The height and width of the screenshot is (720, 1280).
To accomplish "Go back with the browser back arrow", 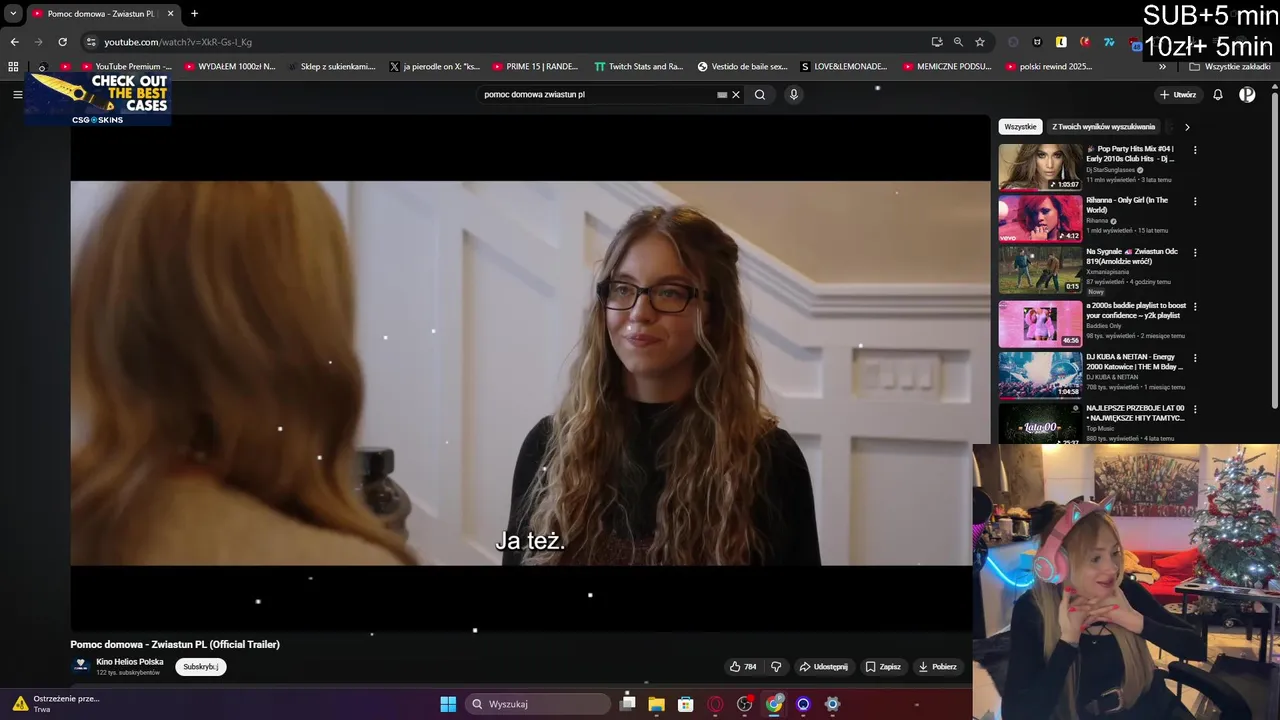I will click(x=14, y=42).
